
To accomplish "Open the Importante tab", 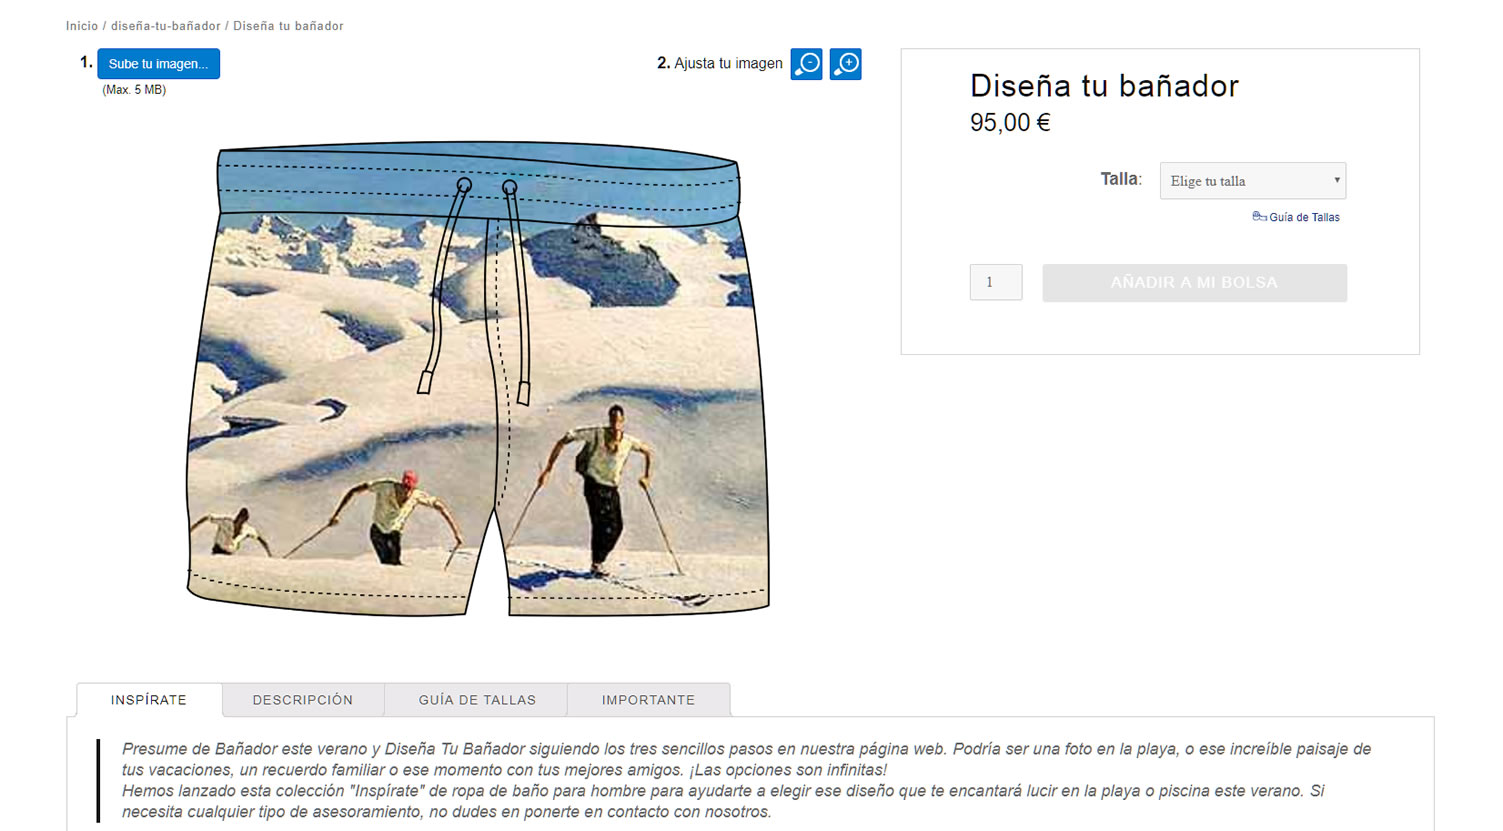I will coord(648,700).
